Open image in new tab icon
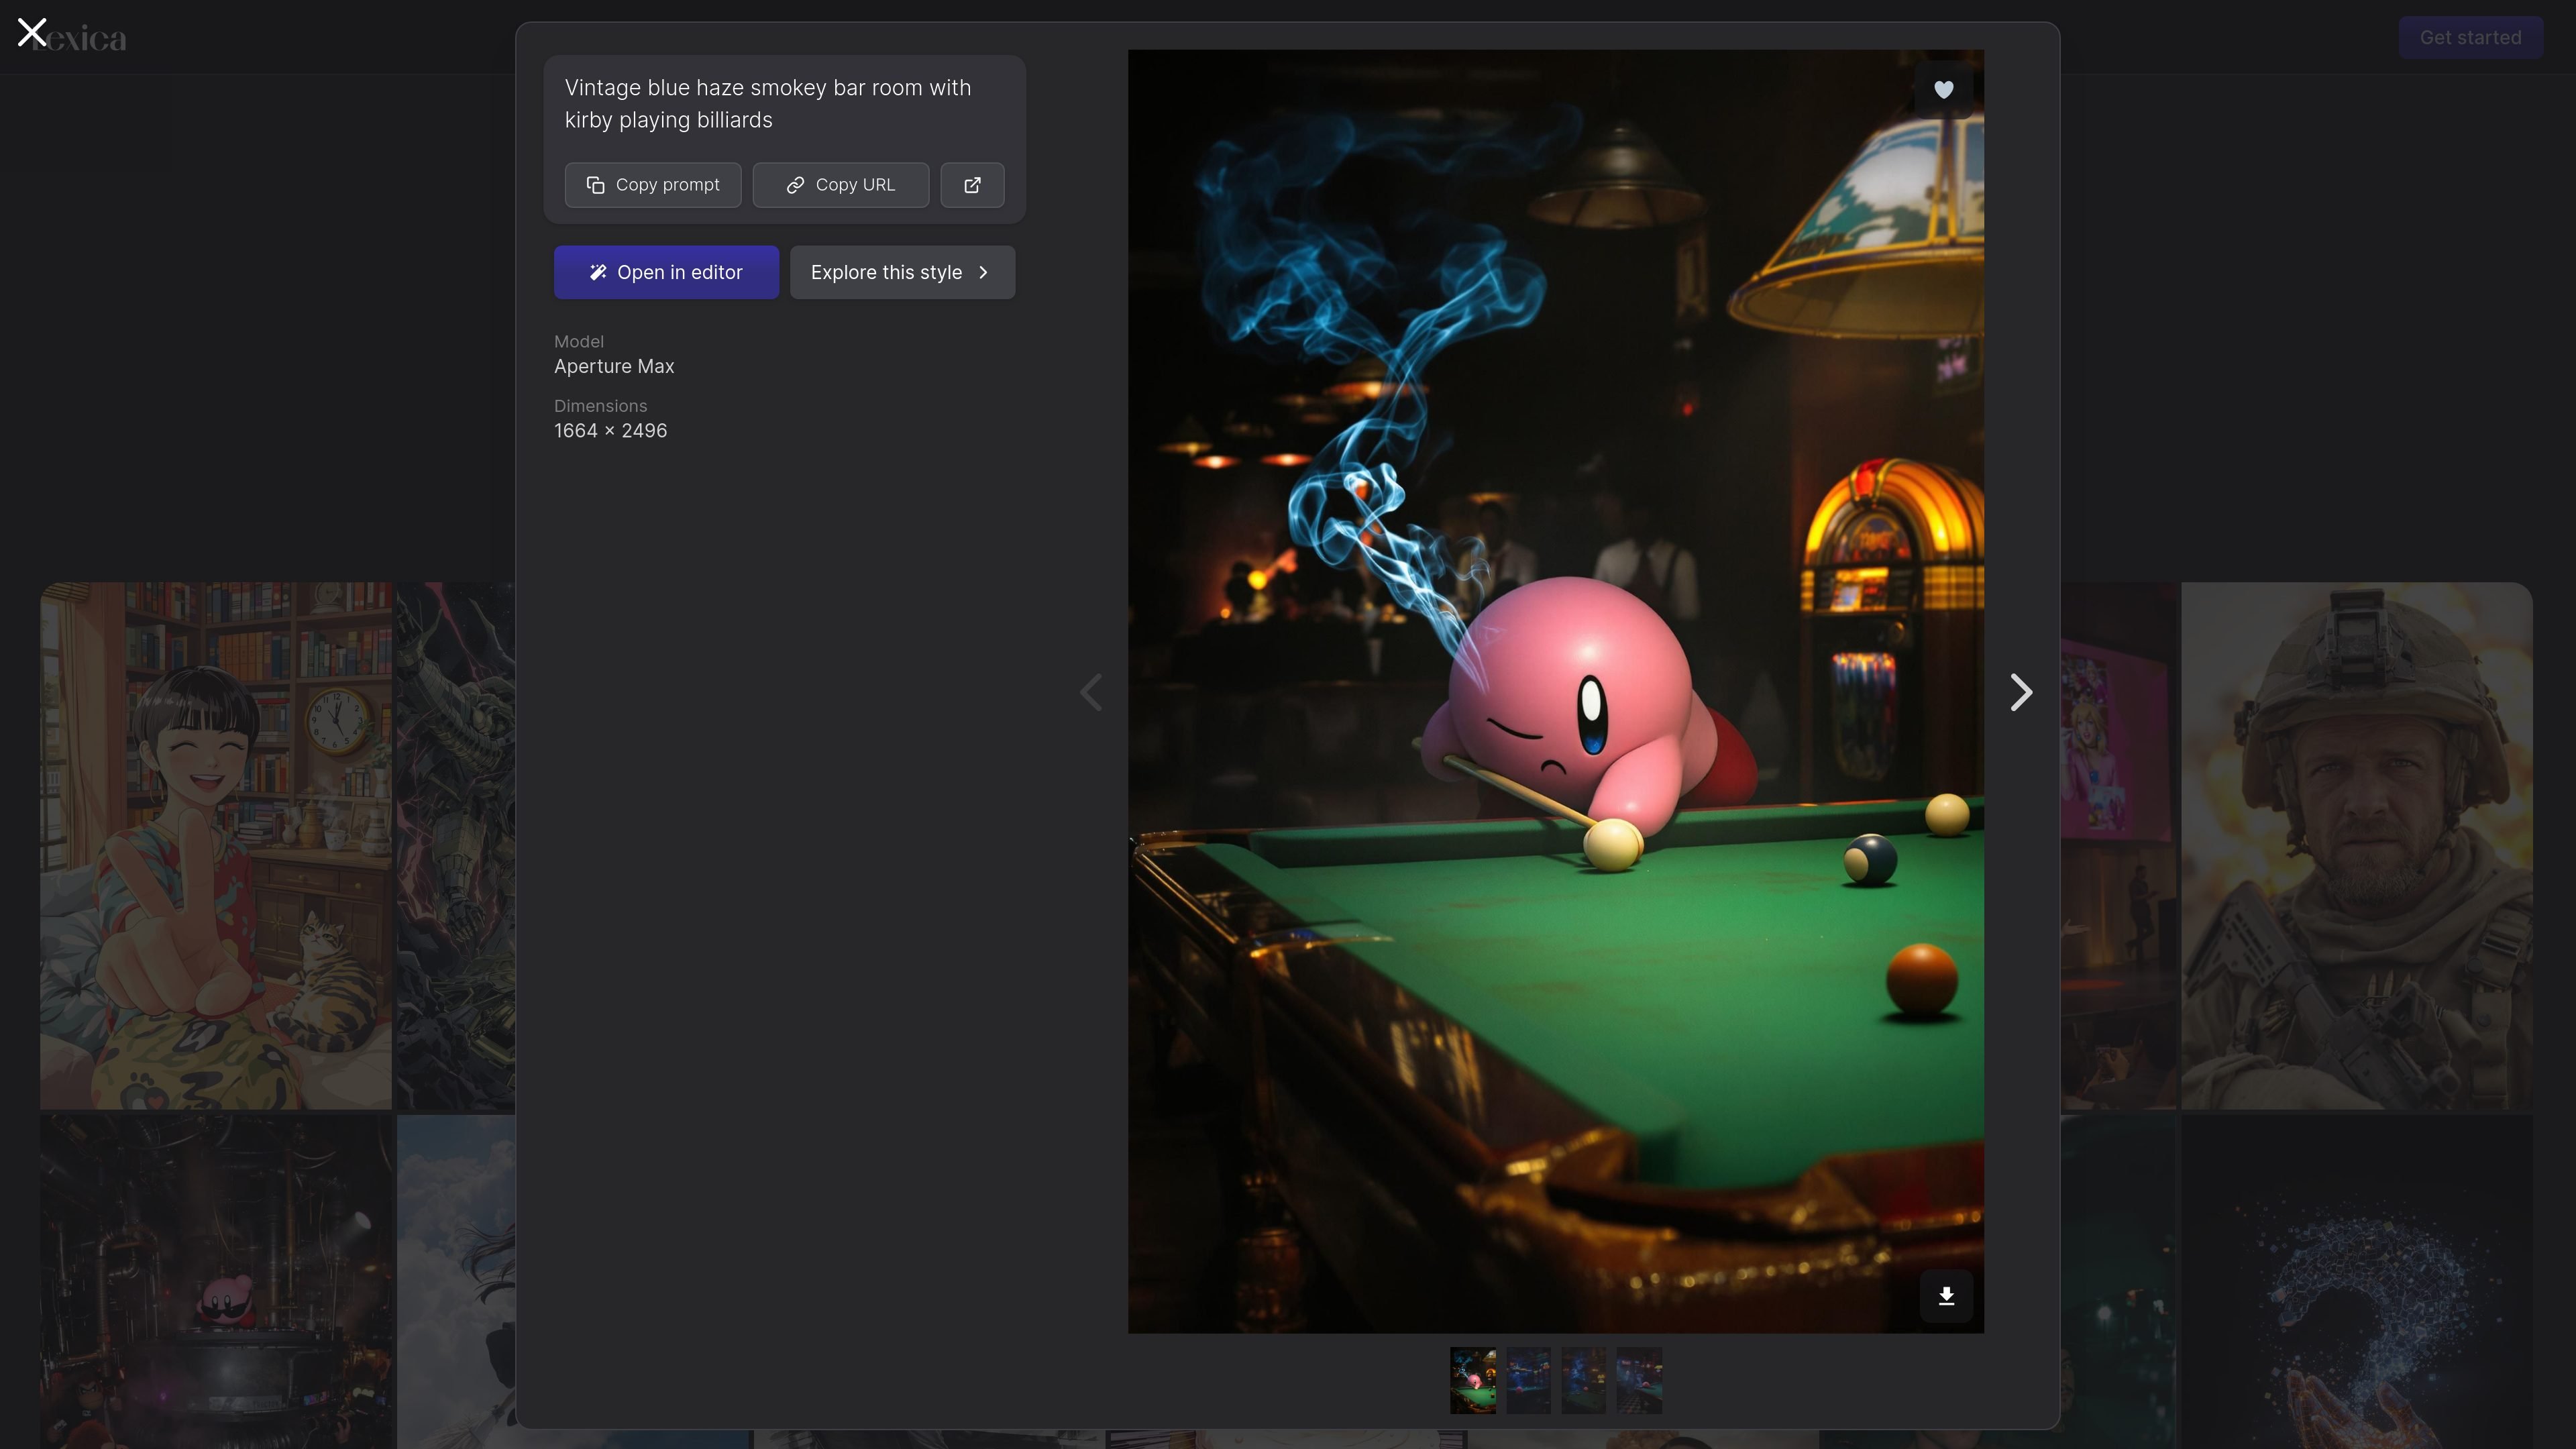Viewport: 2576px width, 1449px height. pos(972,185)
